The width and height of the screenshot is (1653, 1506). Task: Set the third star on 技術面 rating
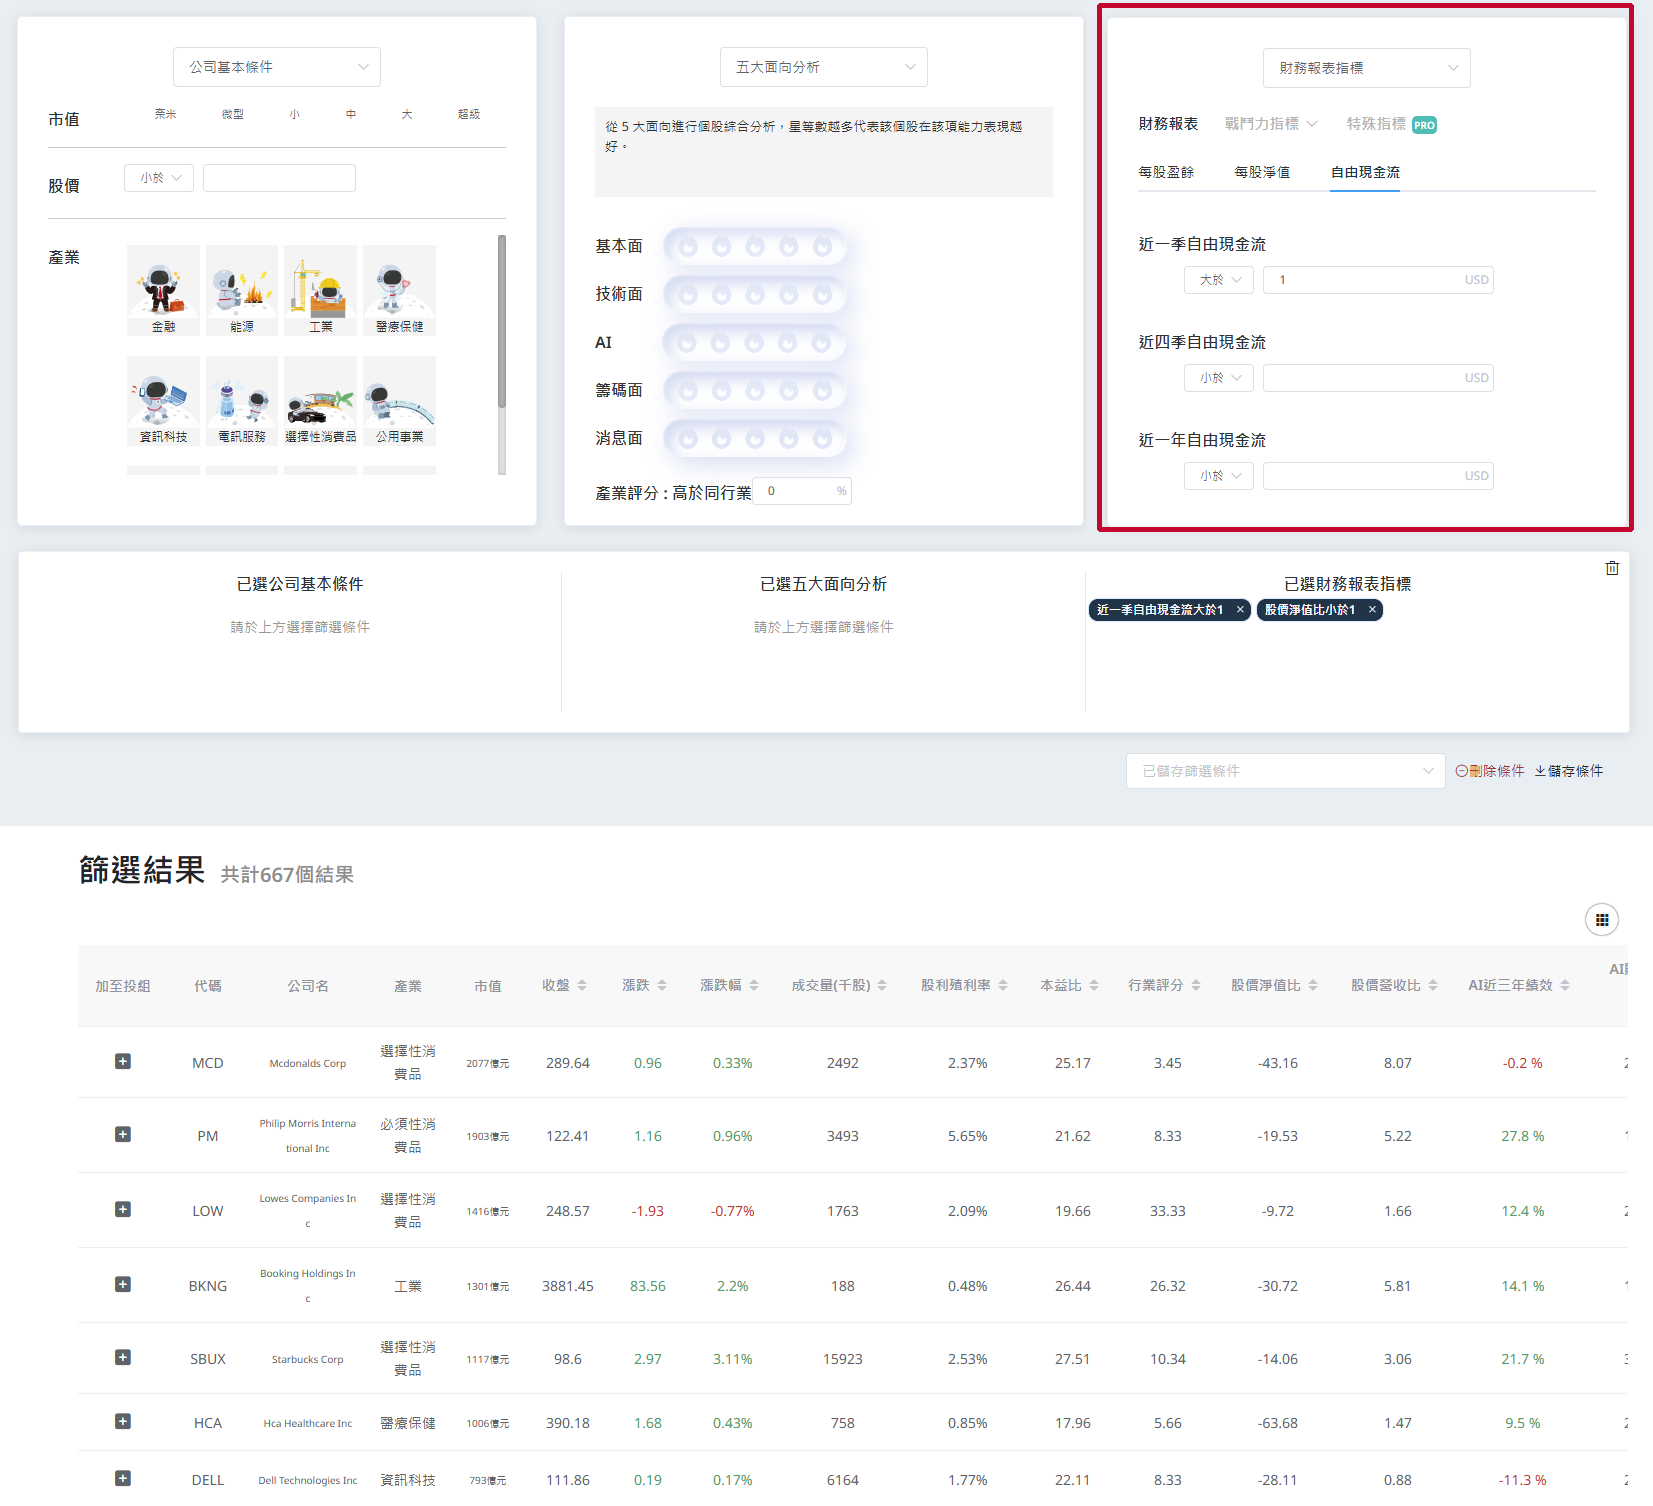753,295
